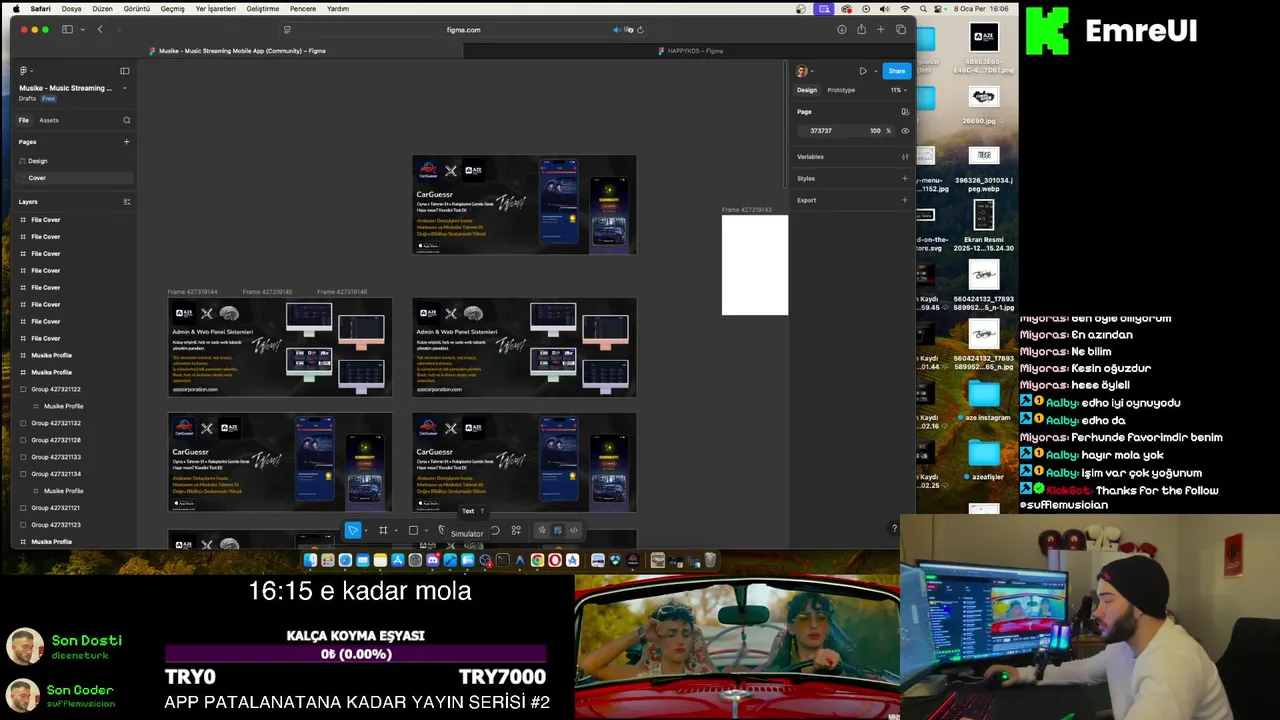Go back in Safari
Viewport: 1280px width, 720px height.
[x=100, y=30]
